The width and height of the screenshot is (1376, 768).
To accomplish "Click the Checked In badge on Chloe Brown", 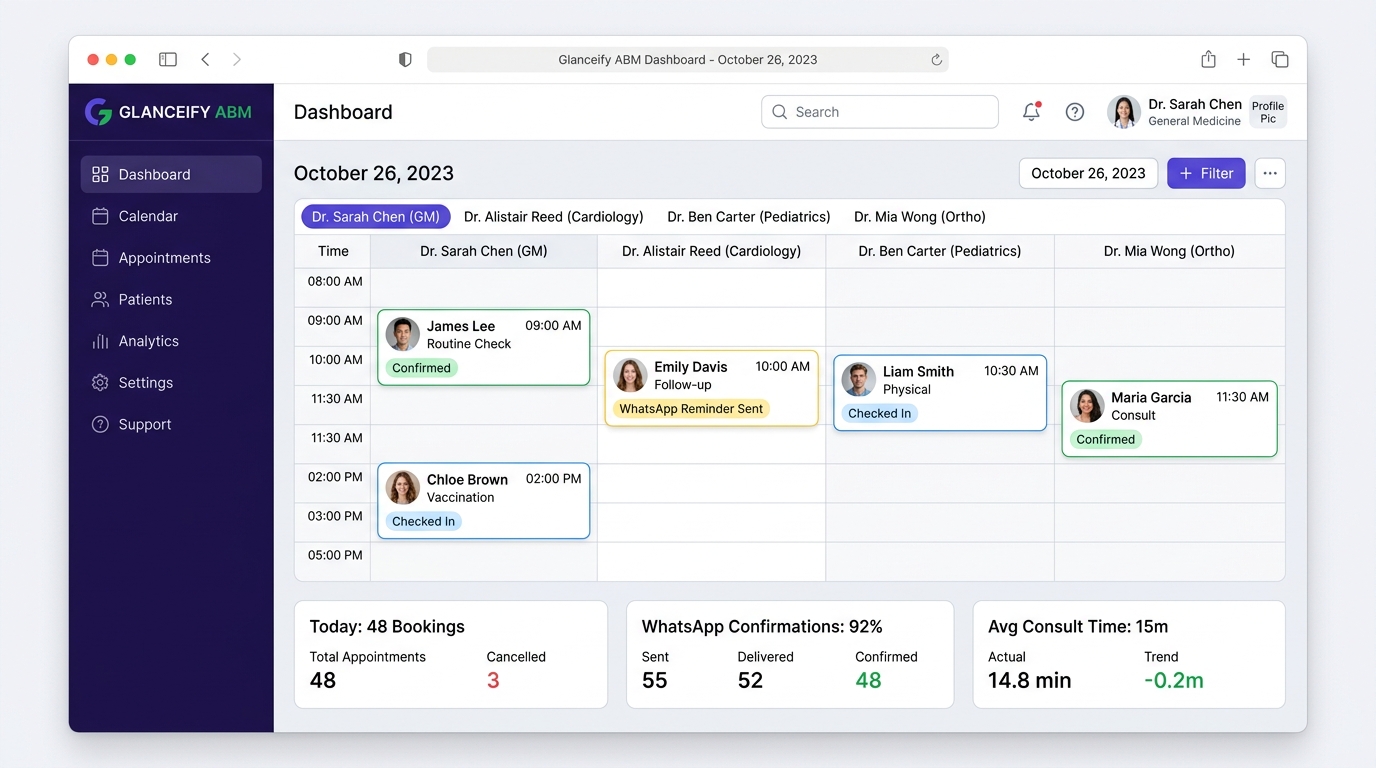I will click(x=424, y=522).
